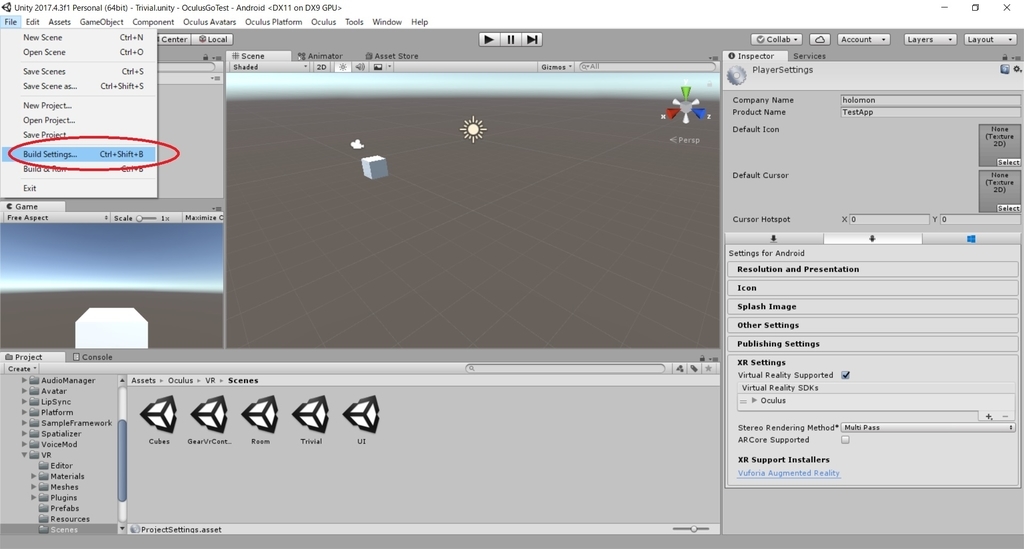Open the Shaded draw mode dropdown

(270, 67)
